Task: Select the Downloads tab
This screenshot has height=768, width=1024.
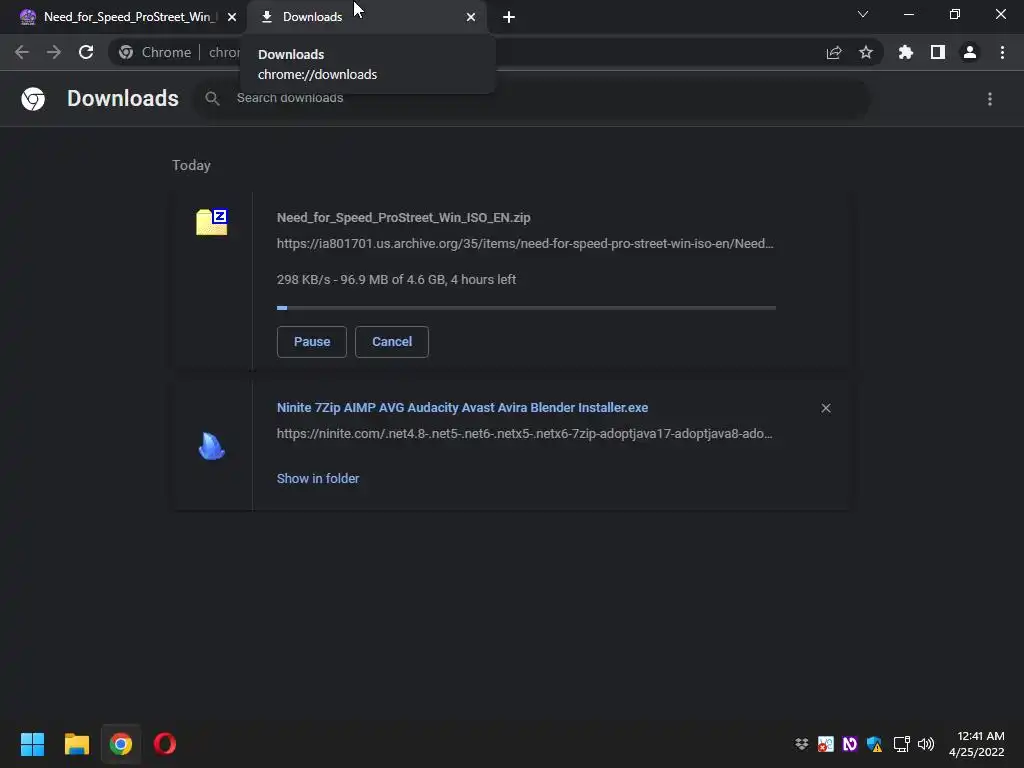Action: click(367, 17)
